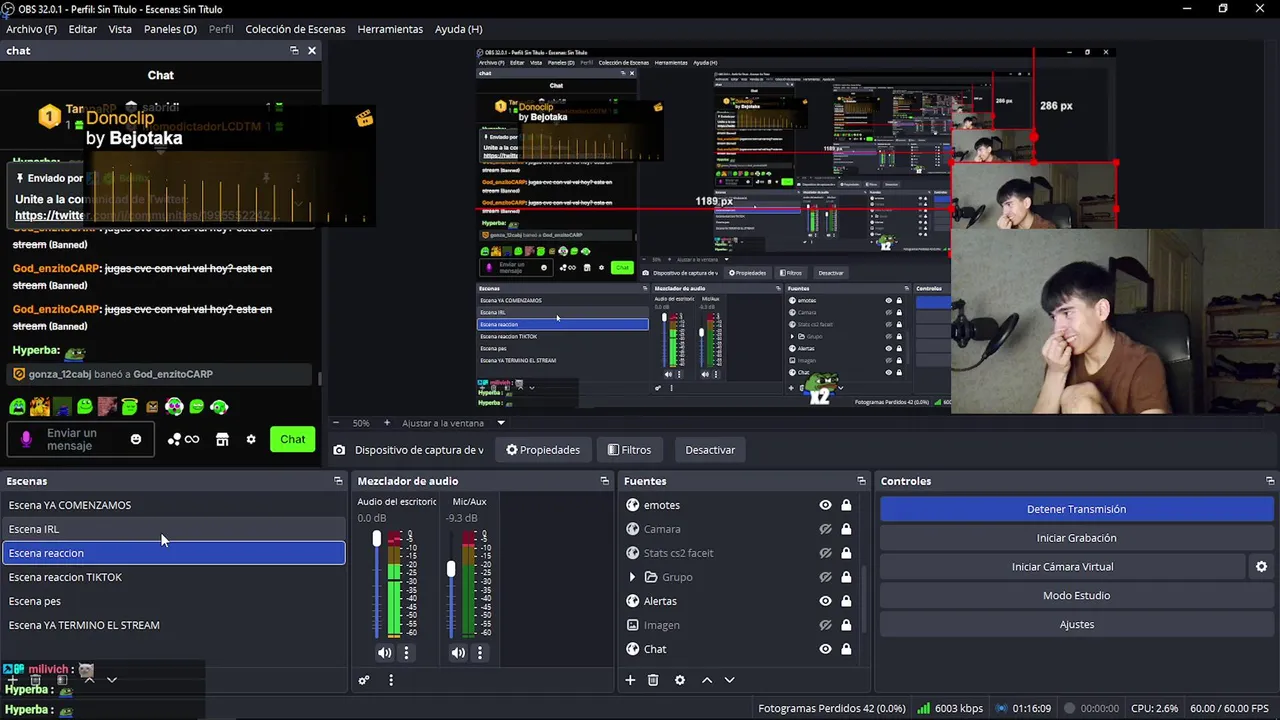The image size is (1280, 720).
Task: Unlock the Chat source
Action: pyautogui.click(x=846, y=649)
